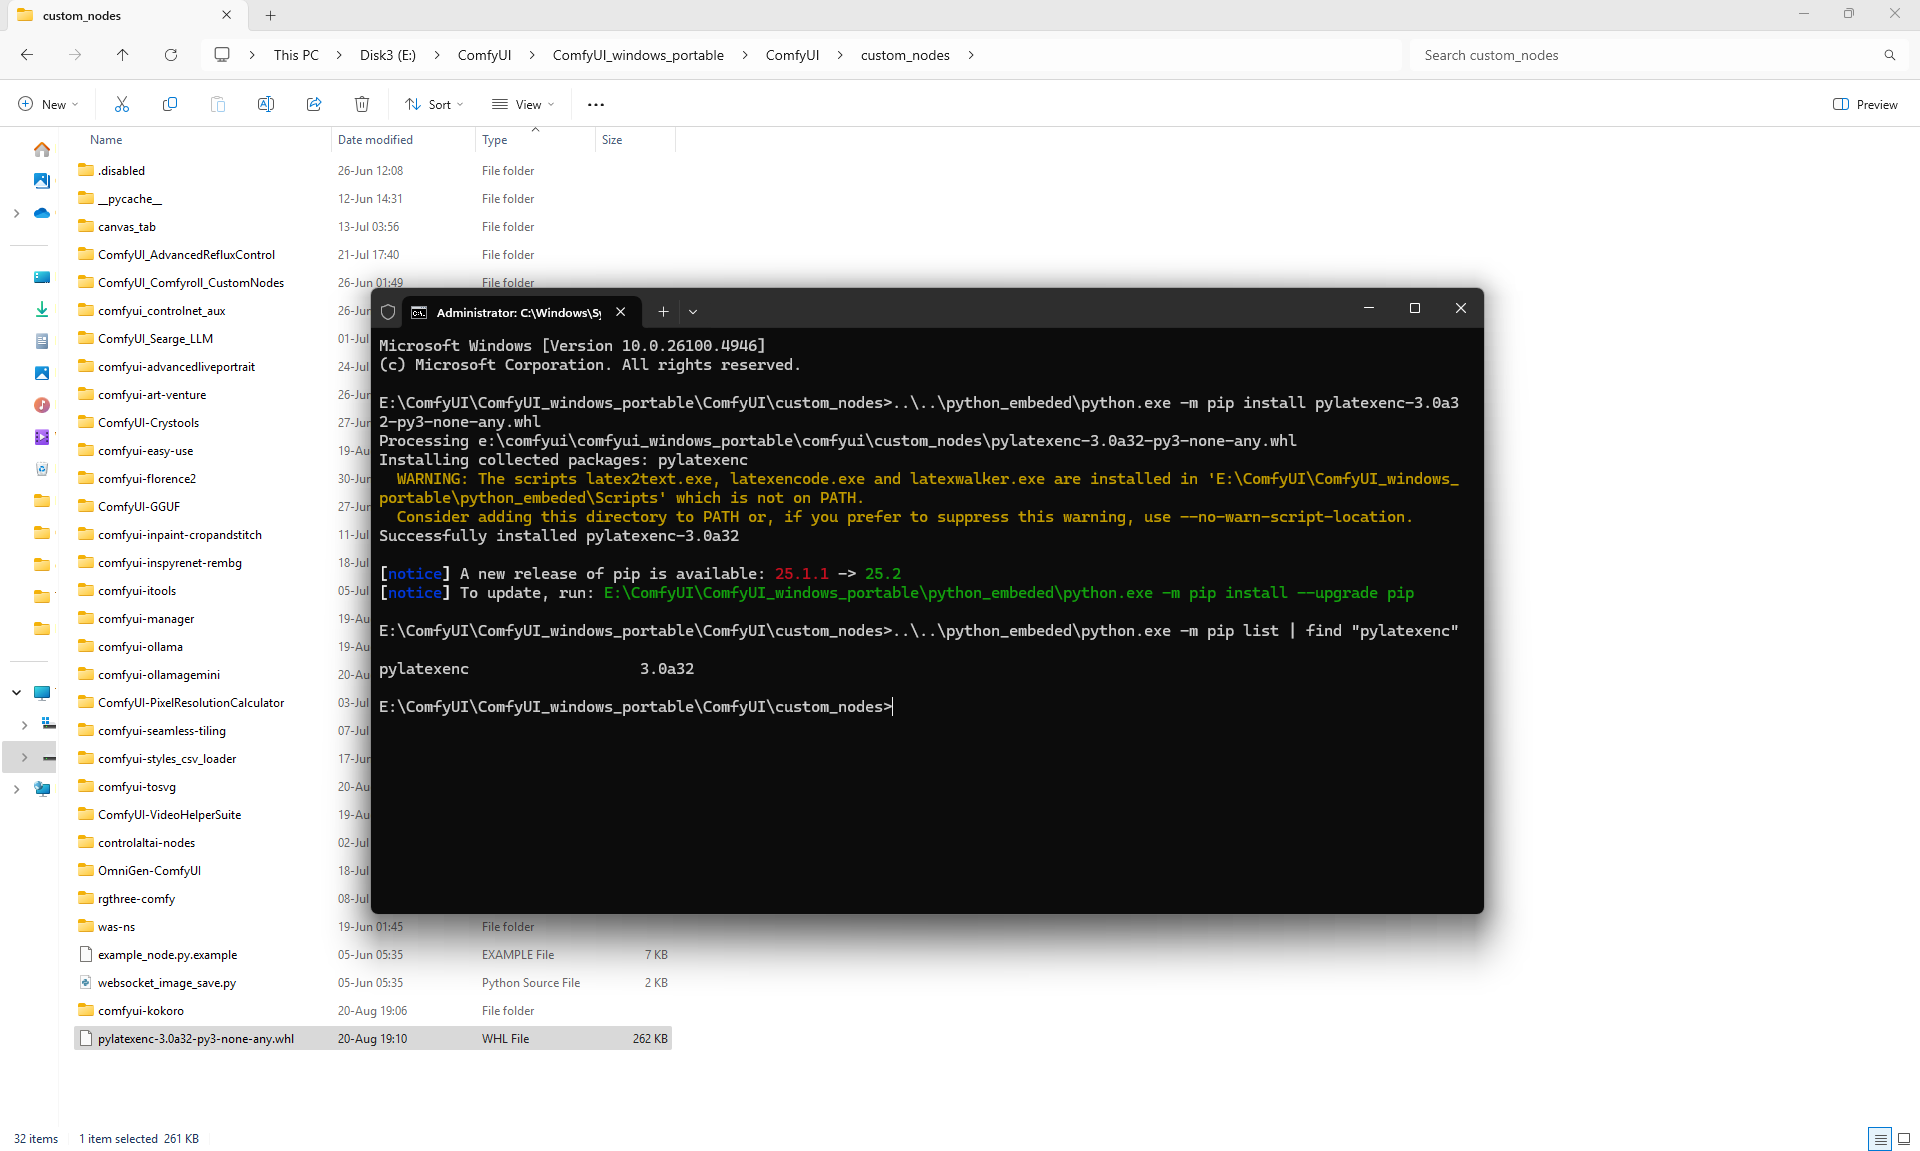The width and height of the screenshot is (1920, 1151).
Task: Sort by Date modified column header
Action: click(375, 140)
